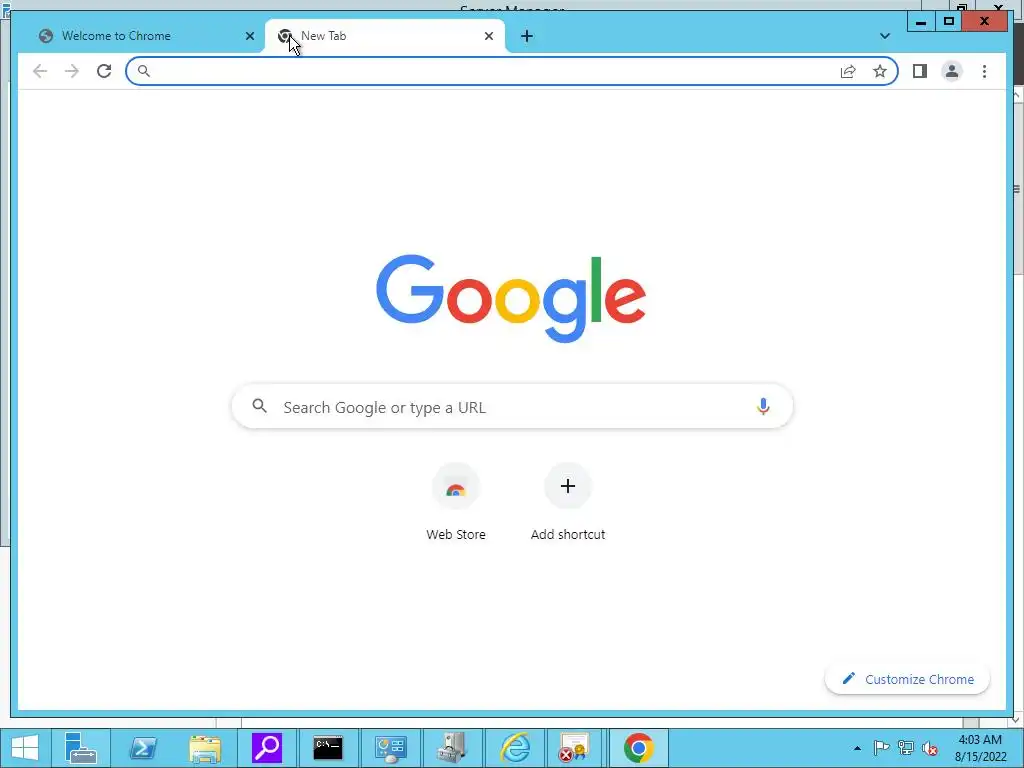Show hidden system tray icons
Screen dimensions: 1024x768
857,748
